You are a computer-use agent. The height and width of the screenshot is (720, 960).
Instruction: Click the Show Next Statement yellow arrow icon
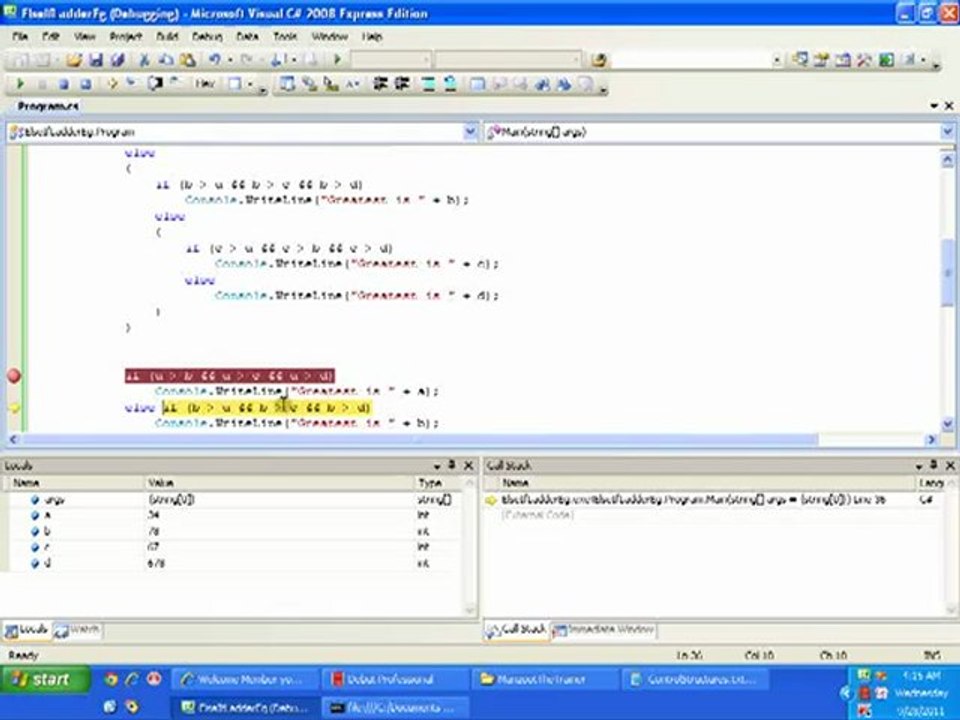[x=112, y=84]
